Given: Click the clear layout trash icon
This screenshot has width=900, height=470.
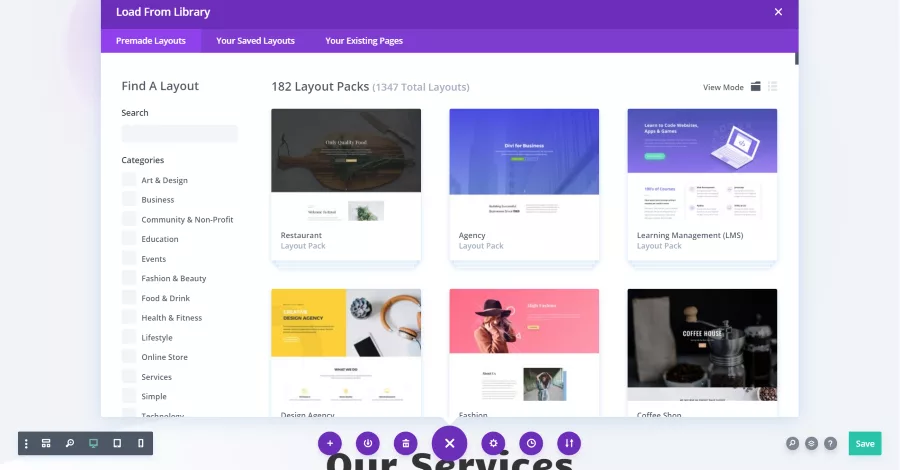Looking at the screenshot, I should (406, 443).
